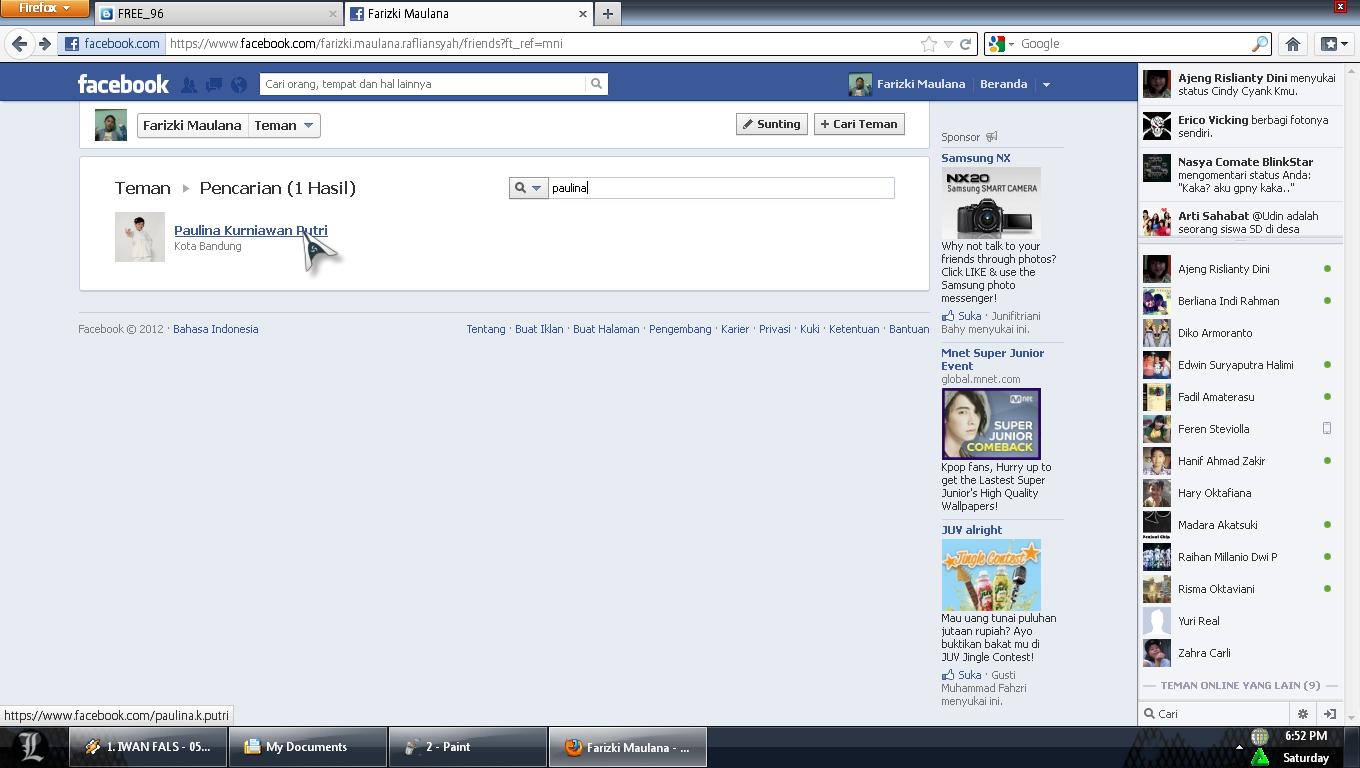Open chat with Feren Steviolla
This screenshot has height=768, width=1360.
pyautogui.click(x=1240, y=429)
